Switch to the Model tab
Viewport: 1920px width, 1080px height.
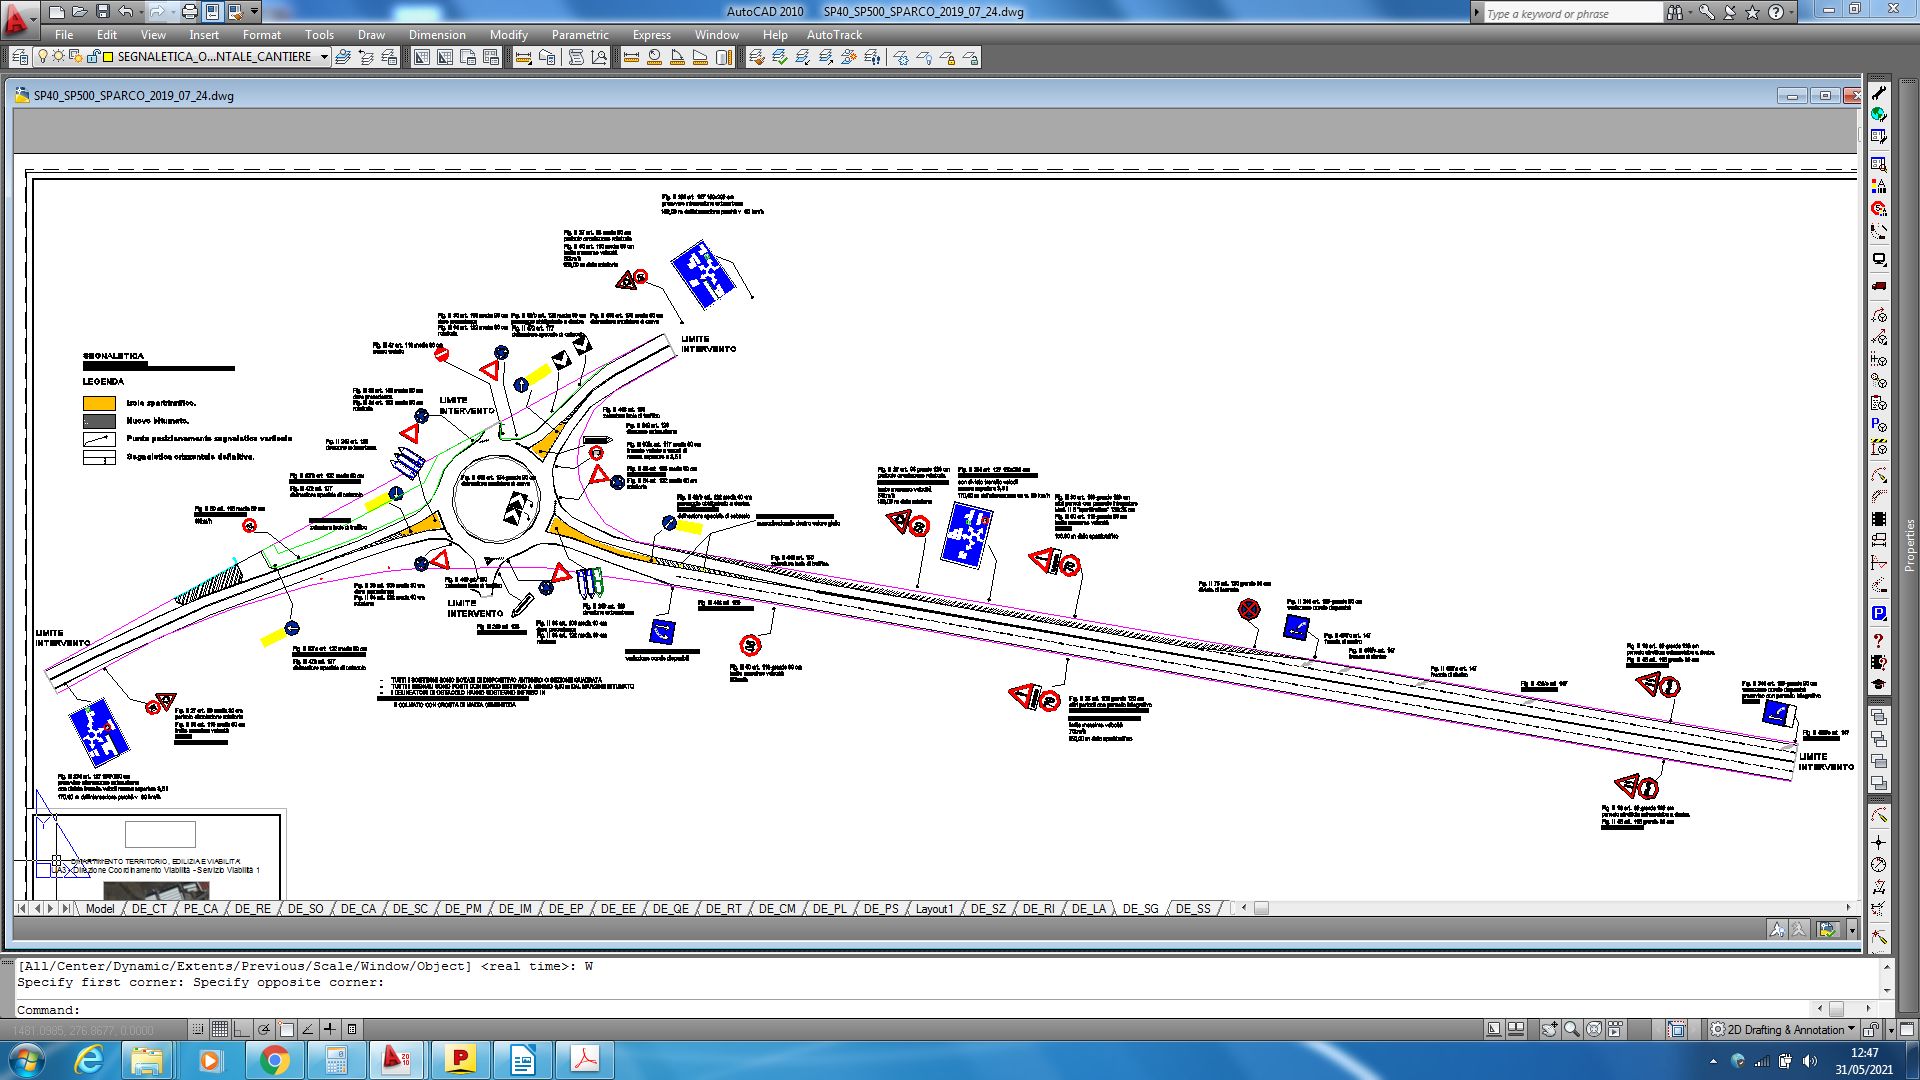pos(99,908)
